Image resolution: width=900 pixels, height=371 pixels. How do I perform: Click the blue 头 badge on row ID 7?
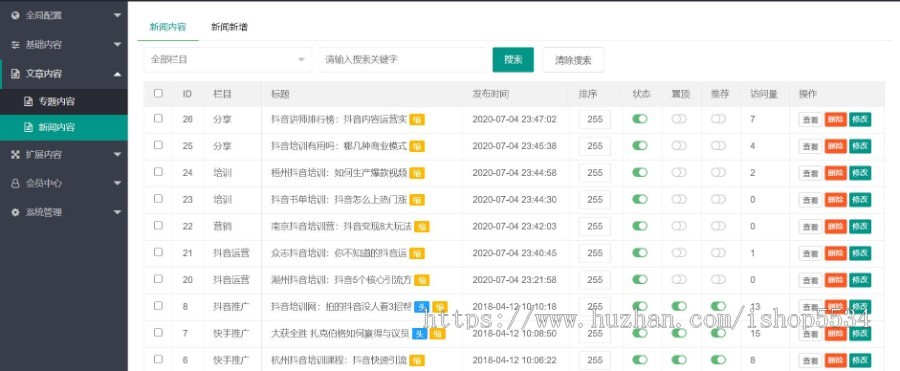coord(420,334)
